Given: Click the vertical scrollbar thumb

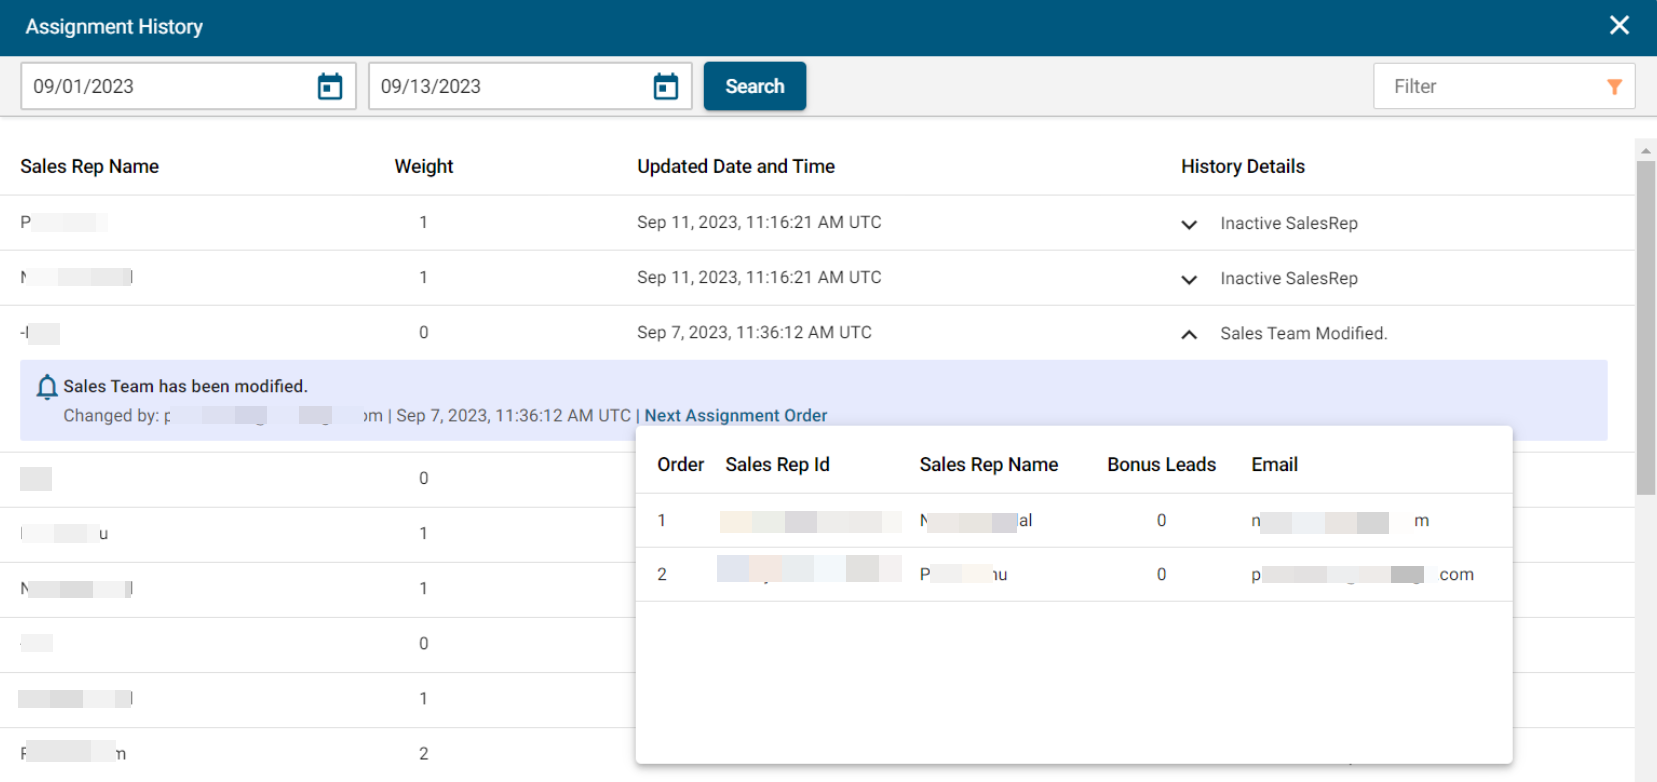Looking at the screenshot, I should point(1646,327).
